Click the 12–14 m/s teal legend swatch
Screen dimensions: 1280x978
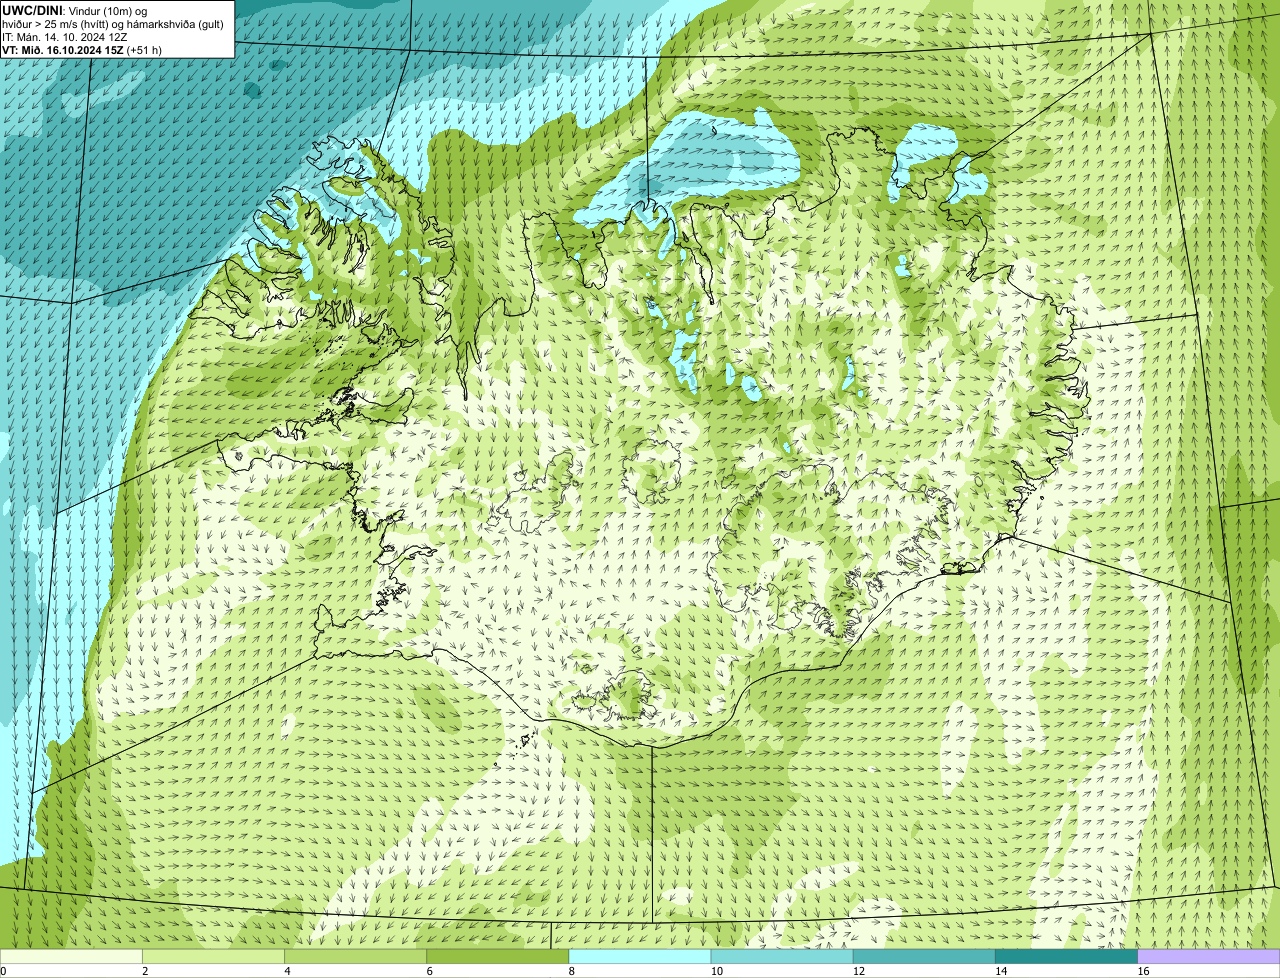(x=924, y=956)
